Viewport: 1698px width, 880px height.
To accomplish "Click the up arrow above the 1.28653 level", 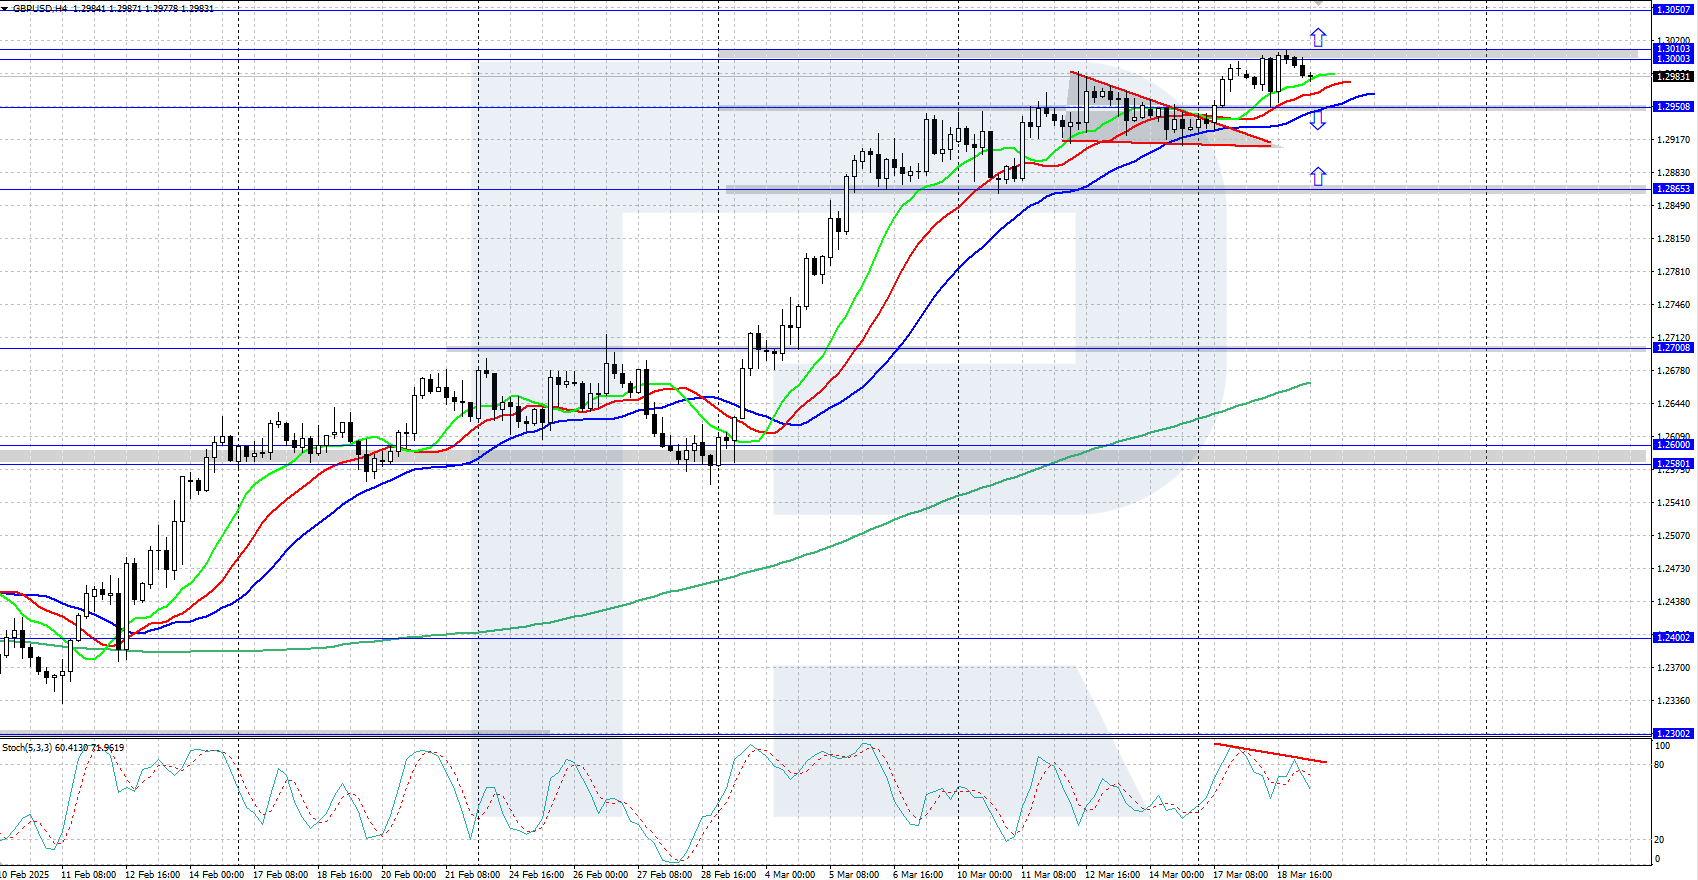I will tap(1318, 177).
